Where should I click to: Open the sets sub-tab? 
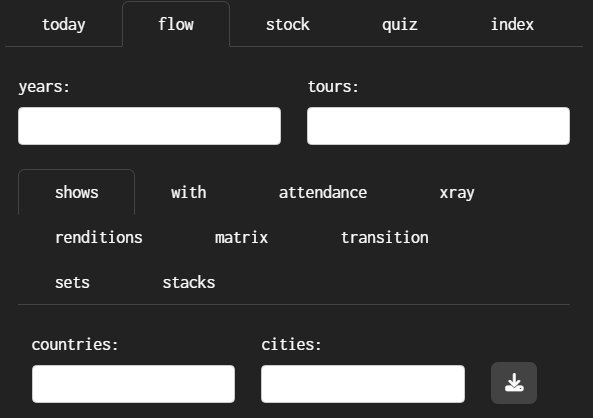72,283
